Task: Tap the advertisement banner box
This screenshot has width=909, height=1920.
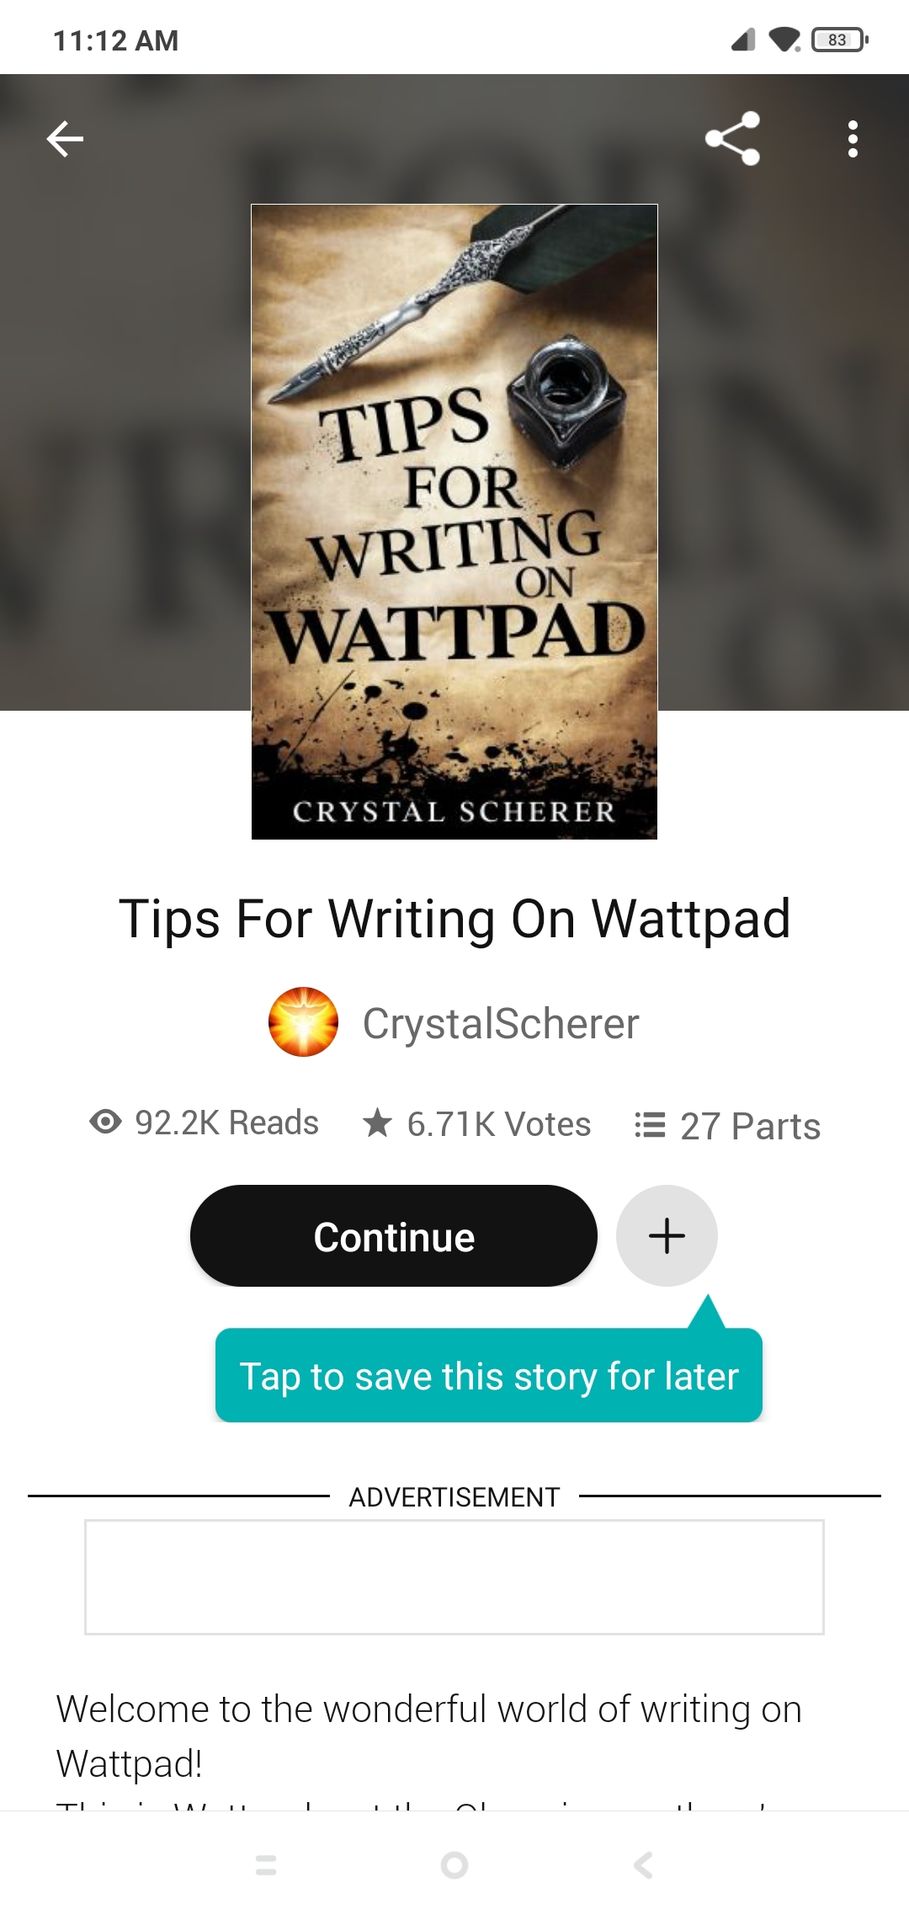Action: coord(454,1577)
